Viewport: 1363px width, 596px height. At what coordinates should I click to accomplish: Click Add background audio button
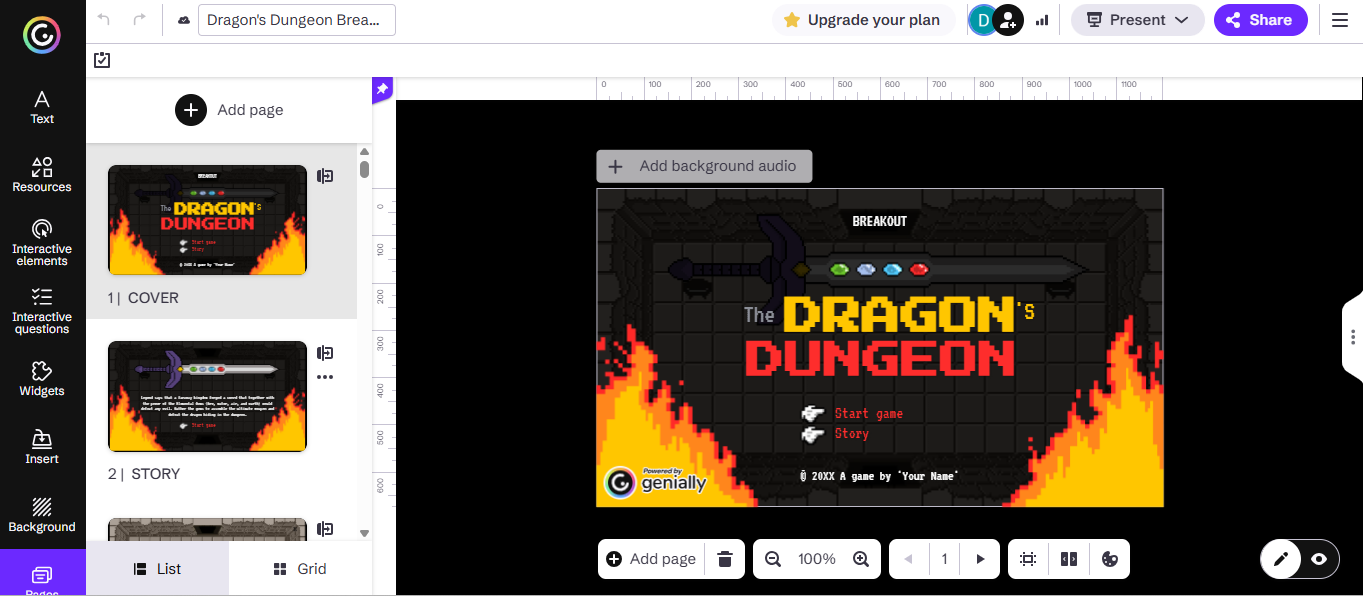coord(704,166)
